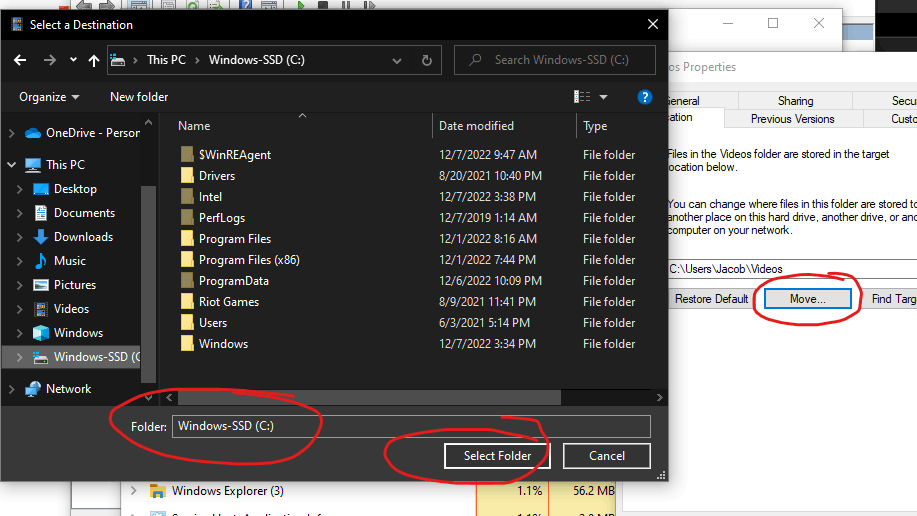Select the Riot Games folder icon
The height and width of the screenshot is (516, 917).
point(187,302)
